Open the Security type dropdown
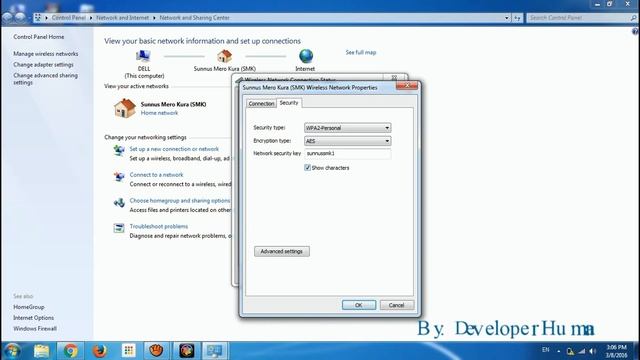This screenshot has height=360, width=640. [x=347, y=128]
